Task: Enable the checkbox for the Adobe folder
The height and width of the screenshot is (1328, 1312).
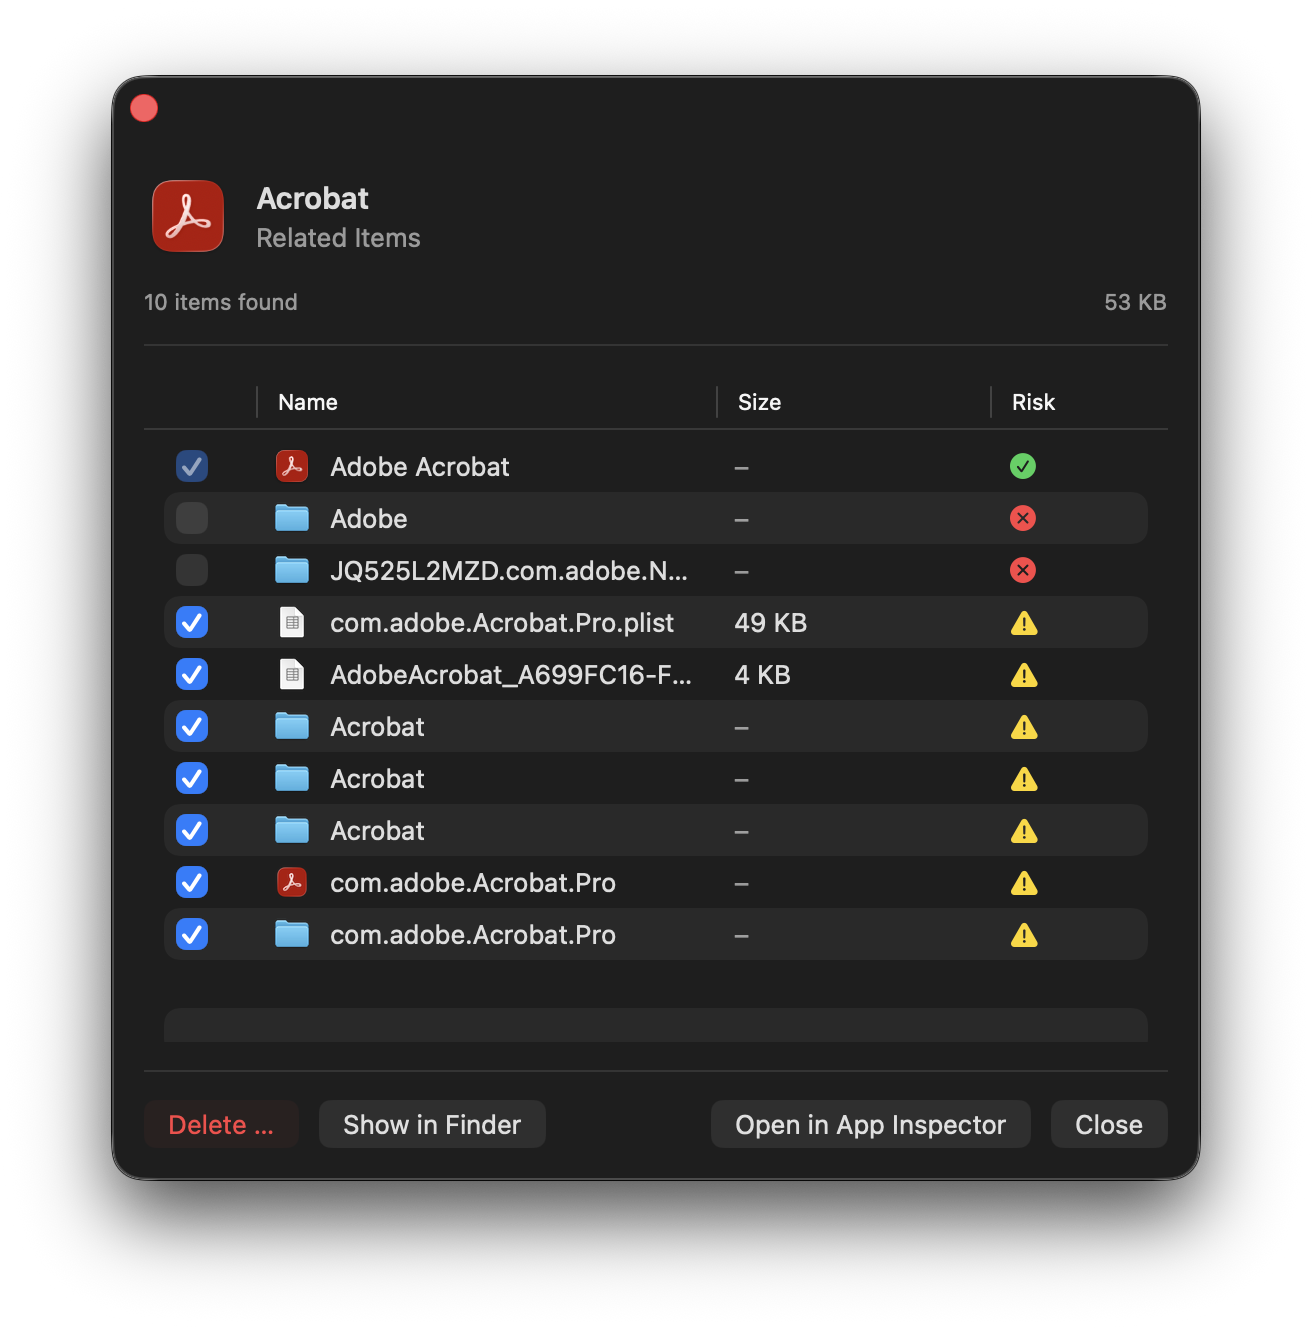Action: tap(192, 518)
